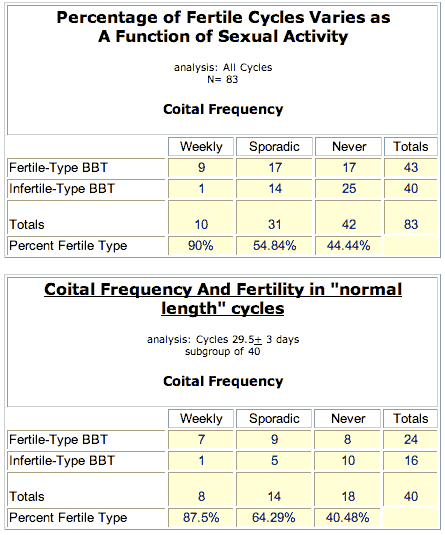Screen dimensions: 445x535
Task: Click the 90% percent fertile cell
Action: pos(201,246)
